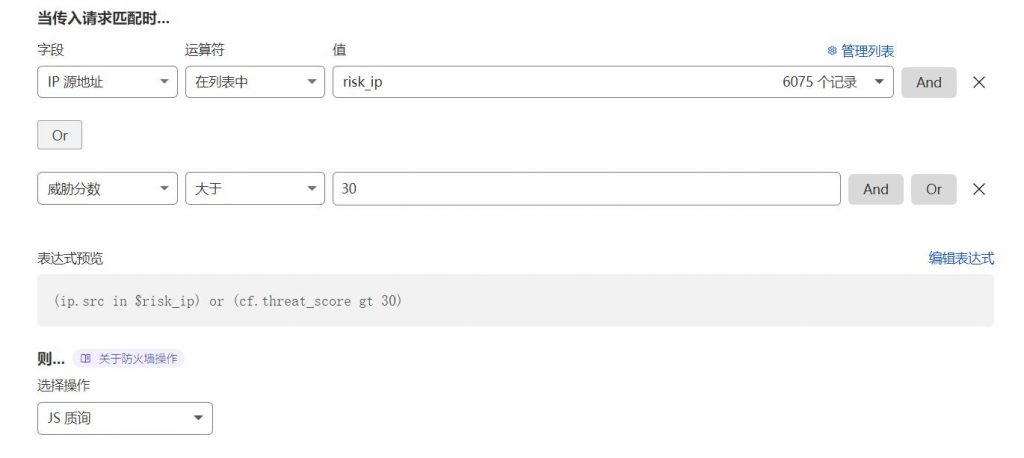
Task: Click the 6075 个记录 count in value field
Action: point(820,82)
